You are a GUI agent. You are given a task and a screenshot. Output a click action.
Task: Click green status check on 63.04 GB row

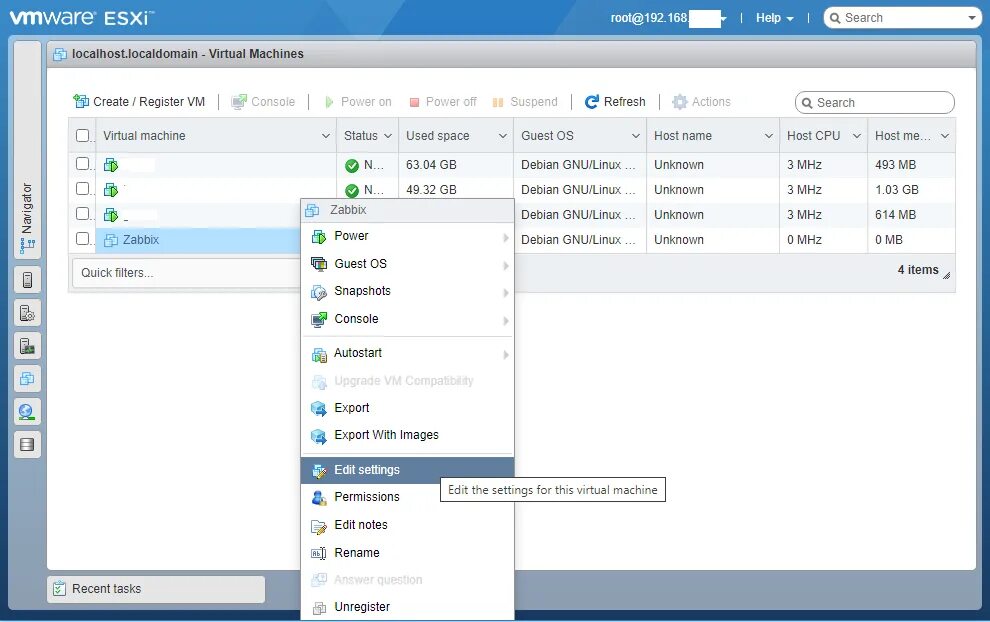pos(352,166)
